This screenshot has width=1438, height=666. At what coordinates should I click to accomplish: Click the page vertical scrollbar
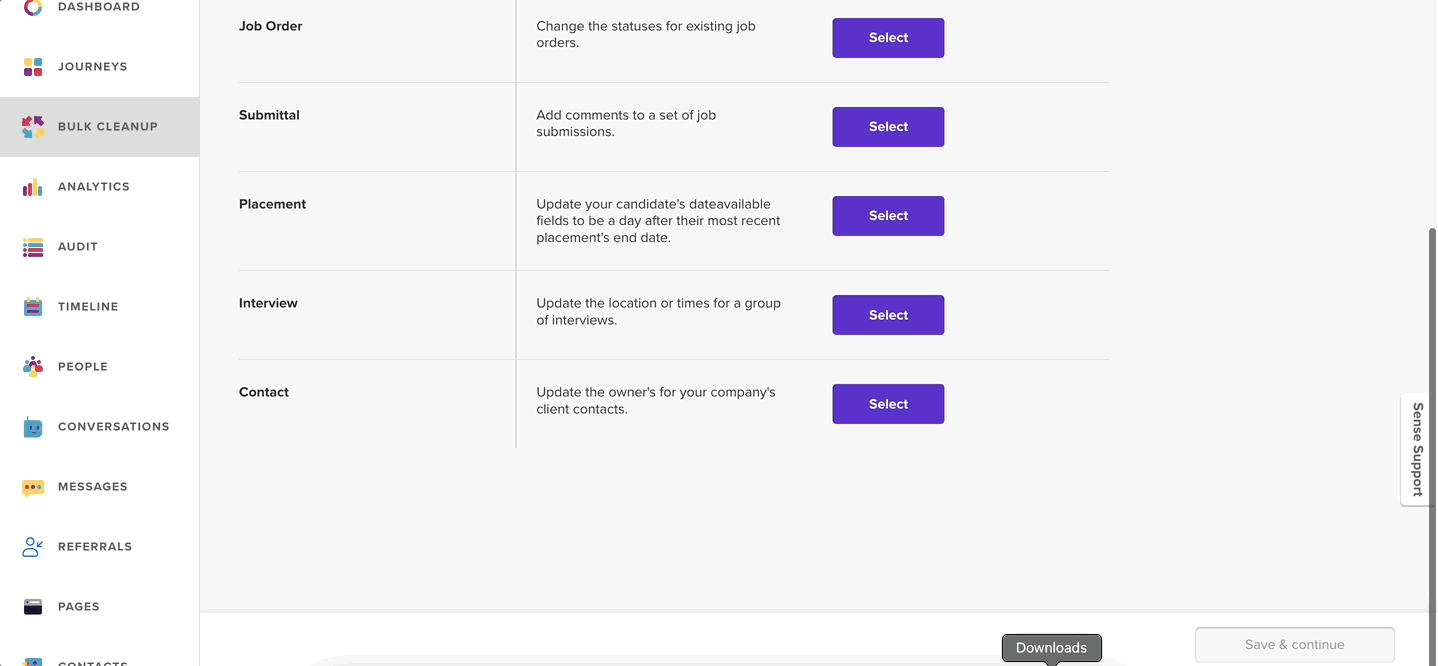click(1432, 420)
